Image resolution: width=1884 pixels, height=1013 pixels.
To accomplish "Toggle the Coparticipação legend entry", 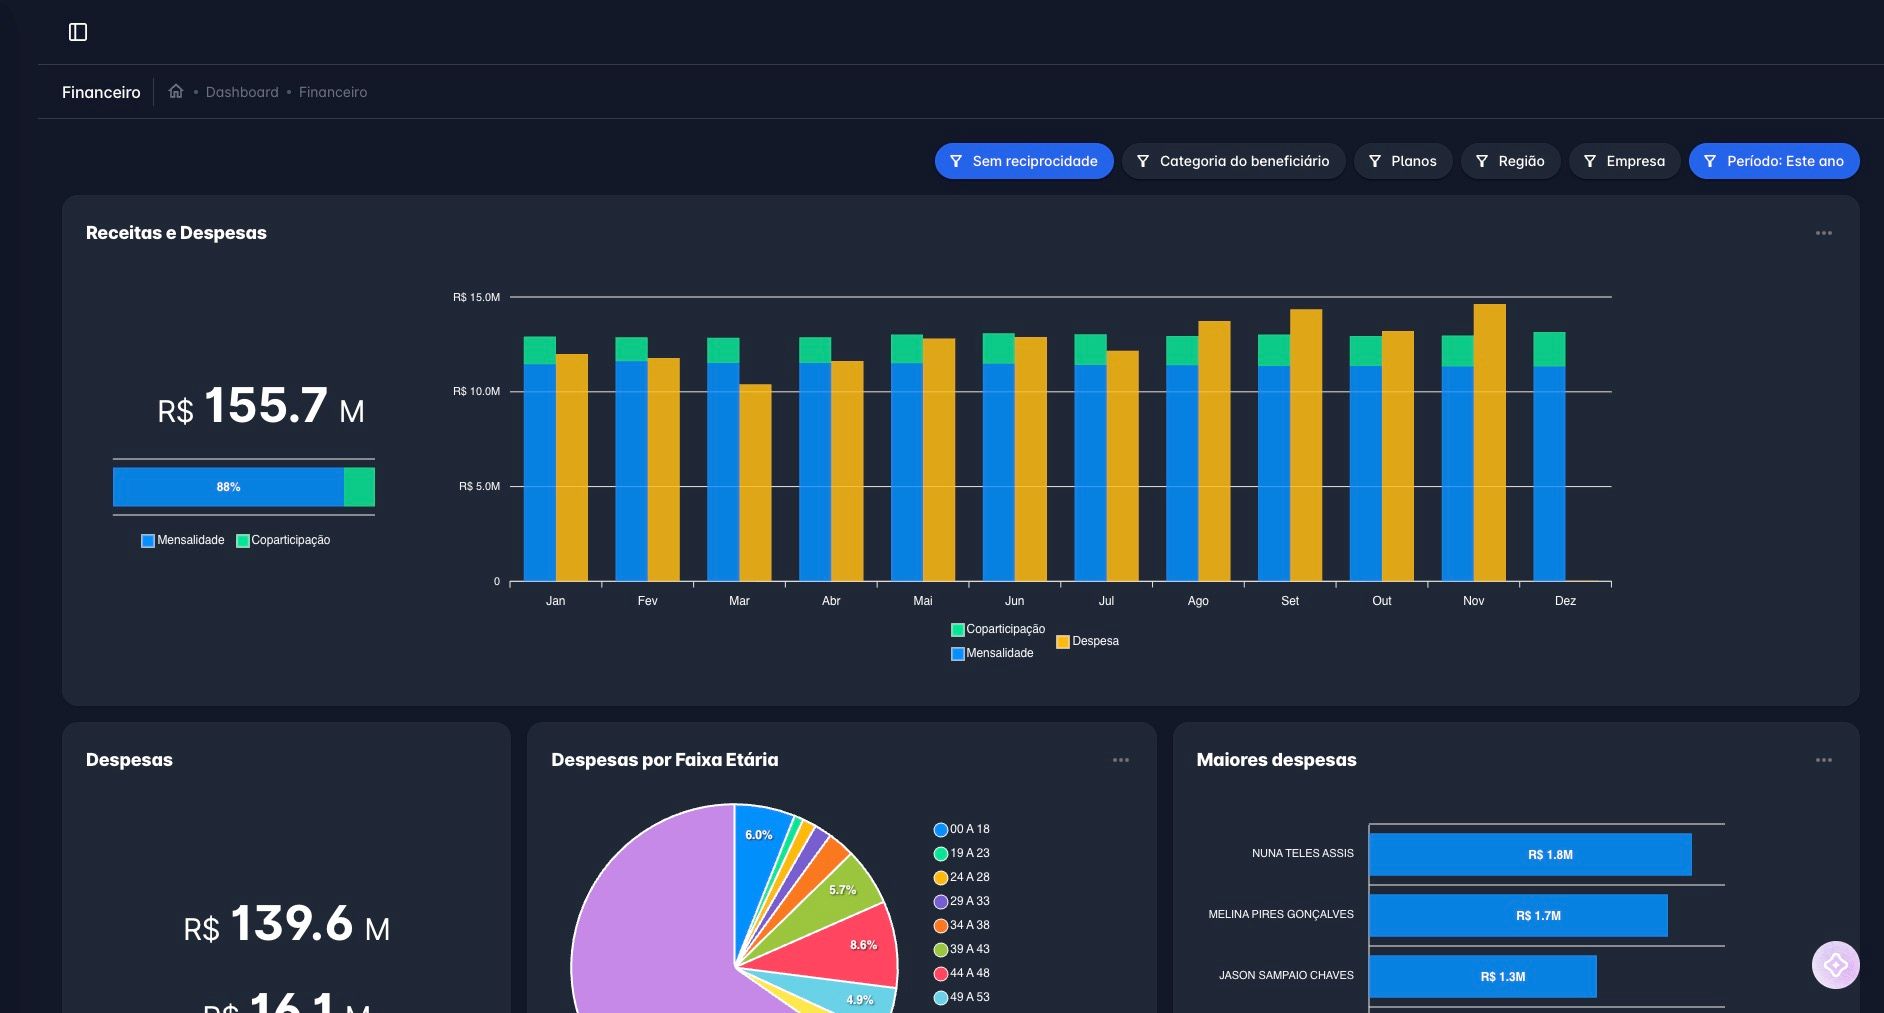I will point(997,629).
